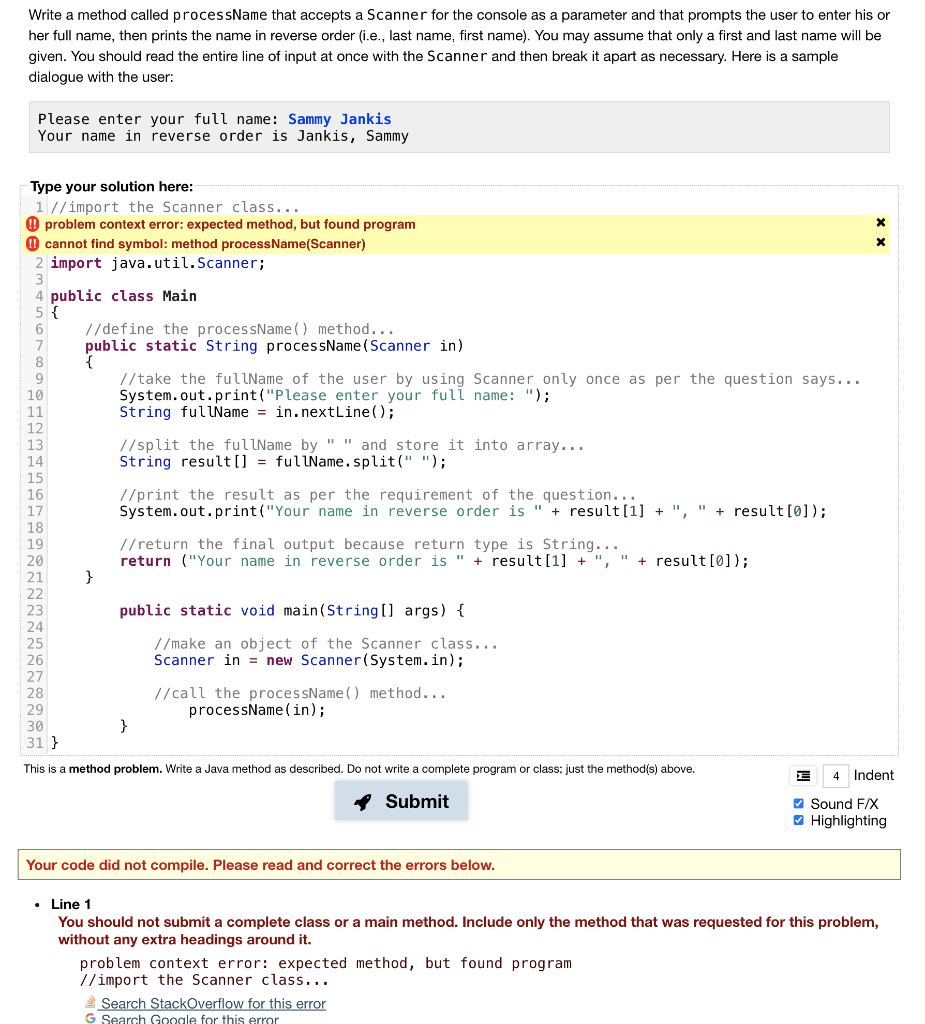Click the closing brace on line 31
The height and width of the screenshot is (1024, 925).
pos(55,742)
